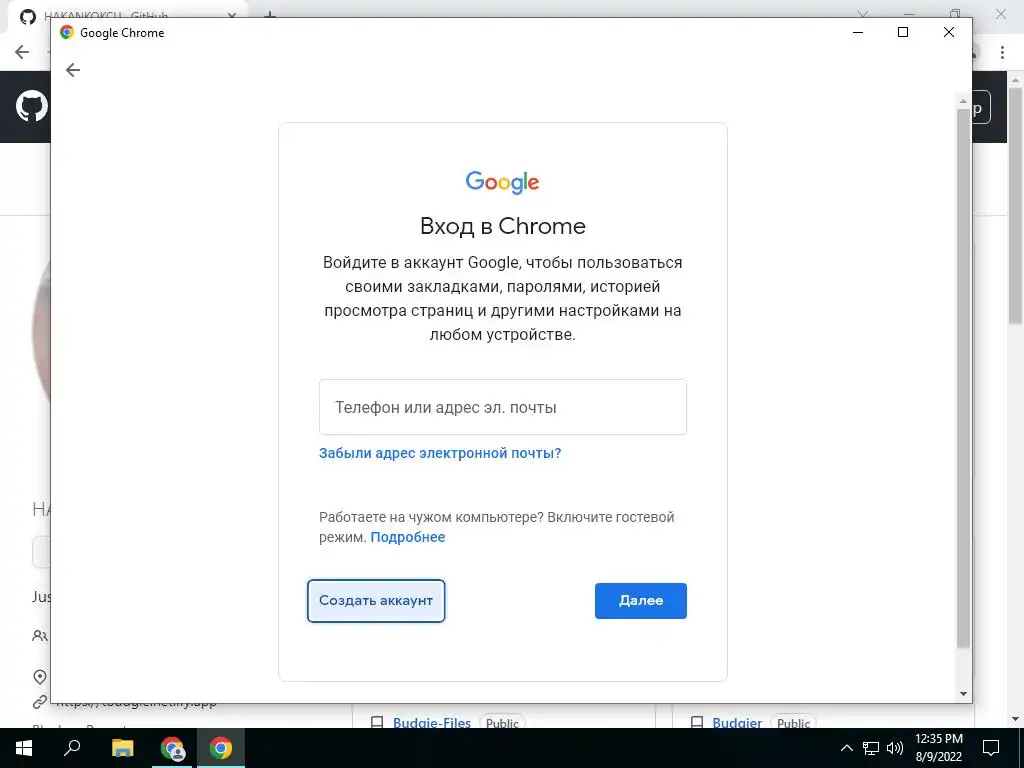Open 'Забыли адрес электронной почты?' link

coord(440,453)
